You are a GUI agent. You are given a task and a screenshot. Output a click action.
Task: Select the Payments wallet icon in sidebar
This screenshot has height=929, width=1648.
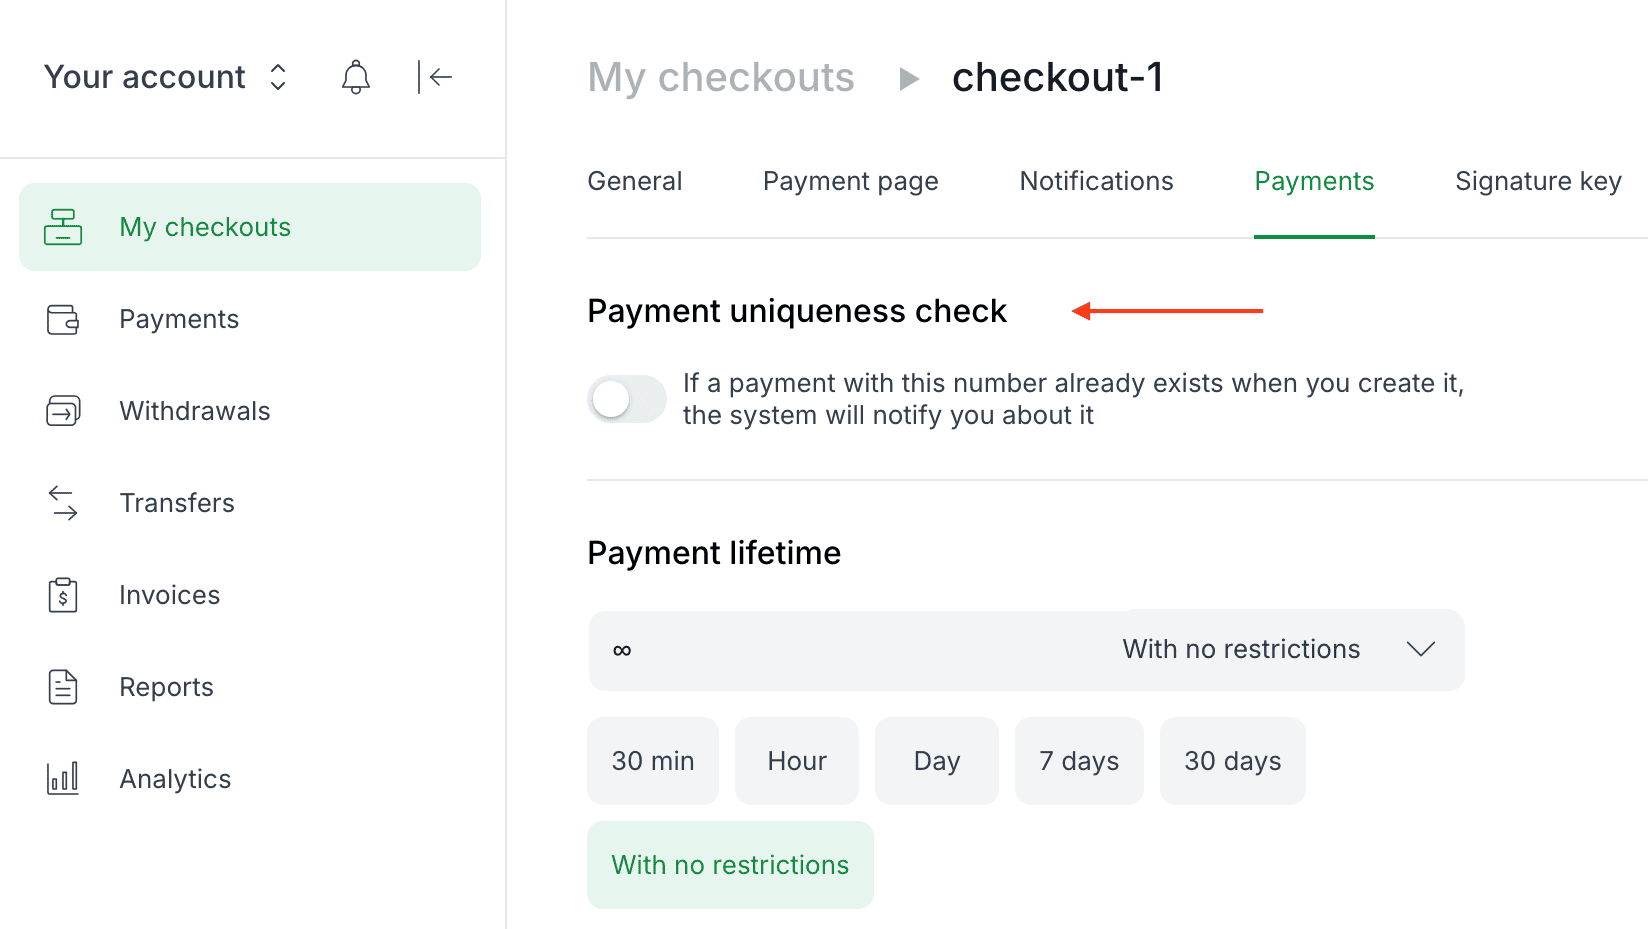[63, 318]
